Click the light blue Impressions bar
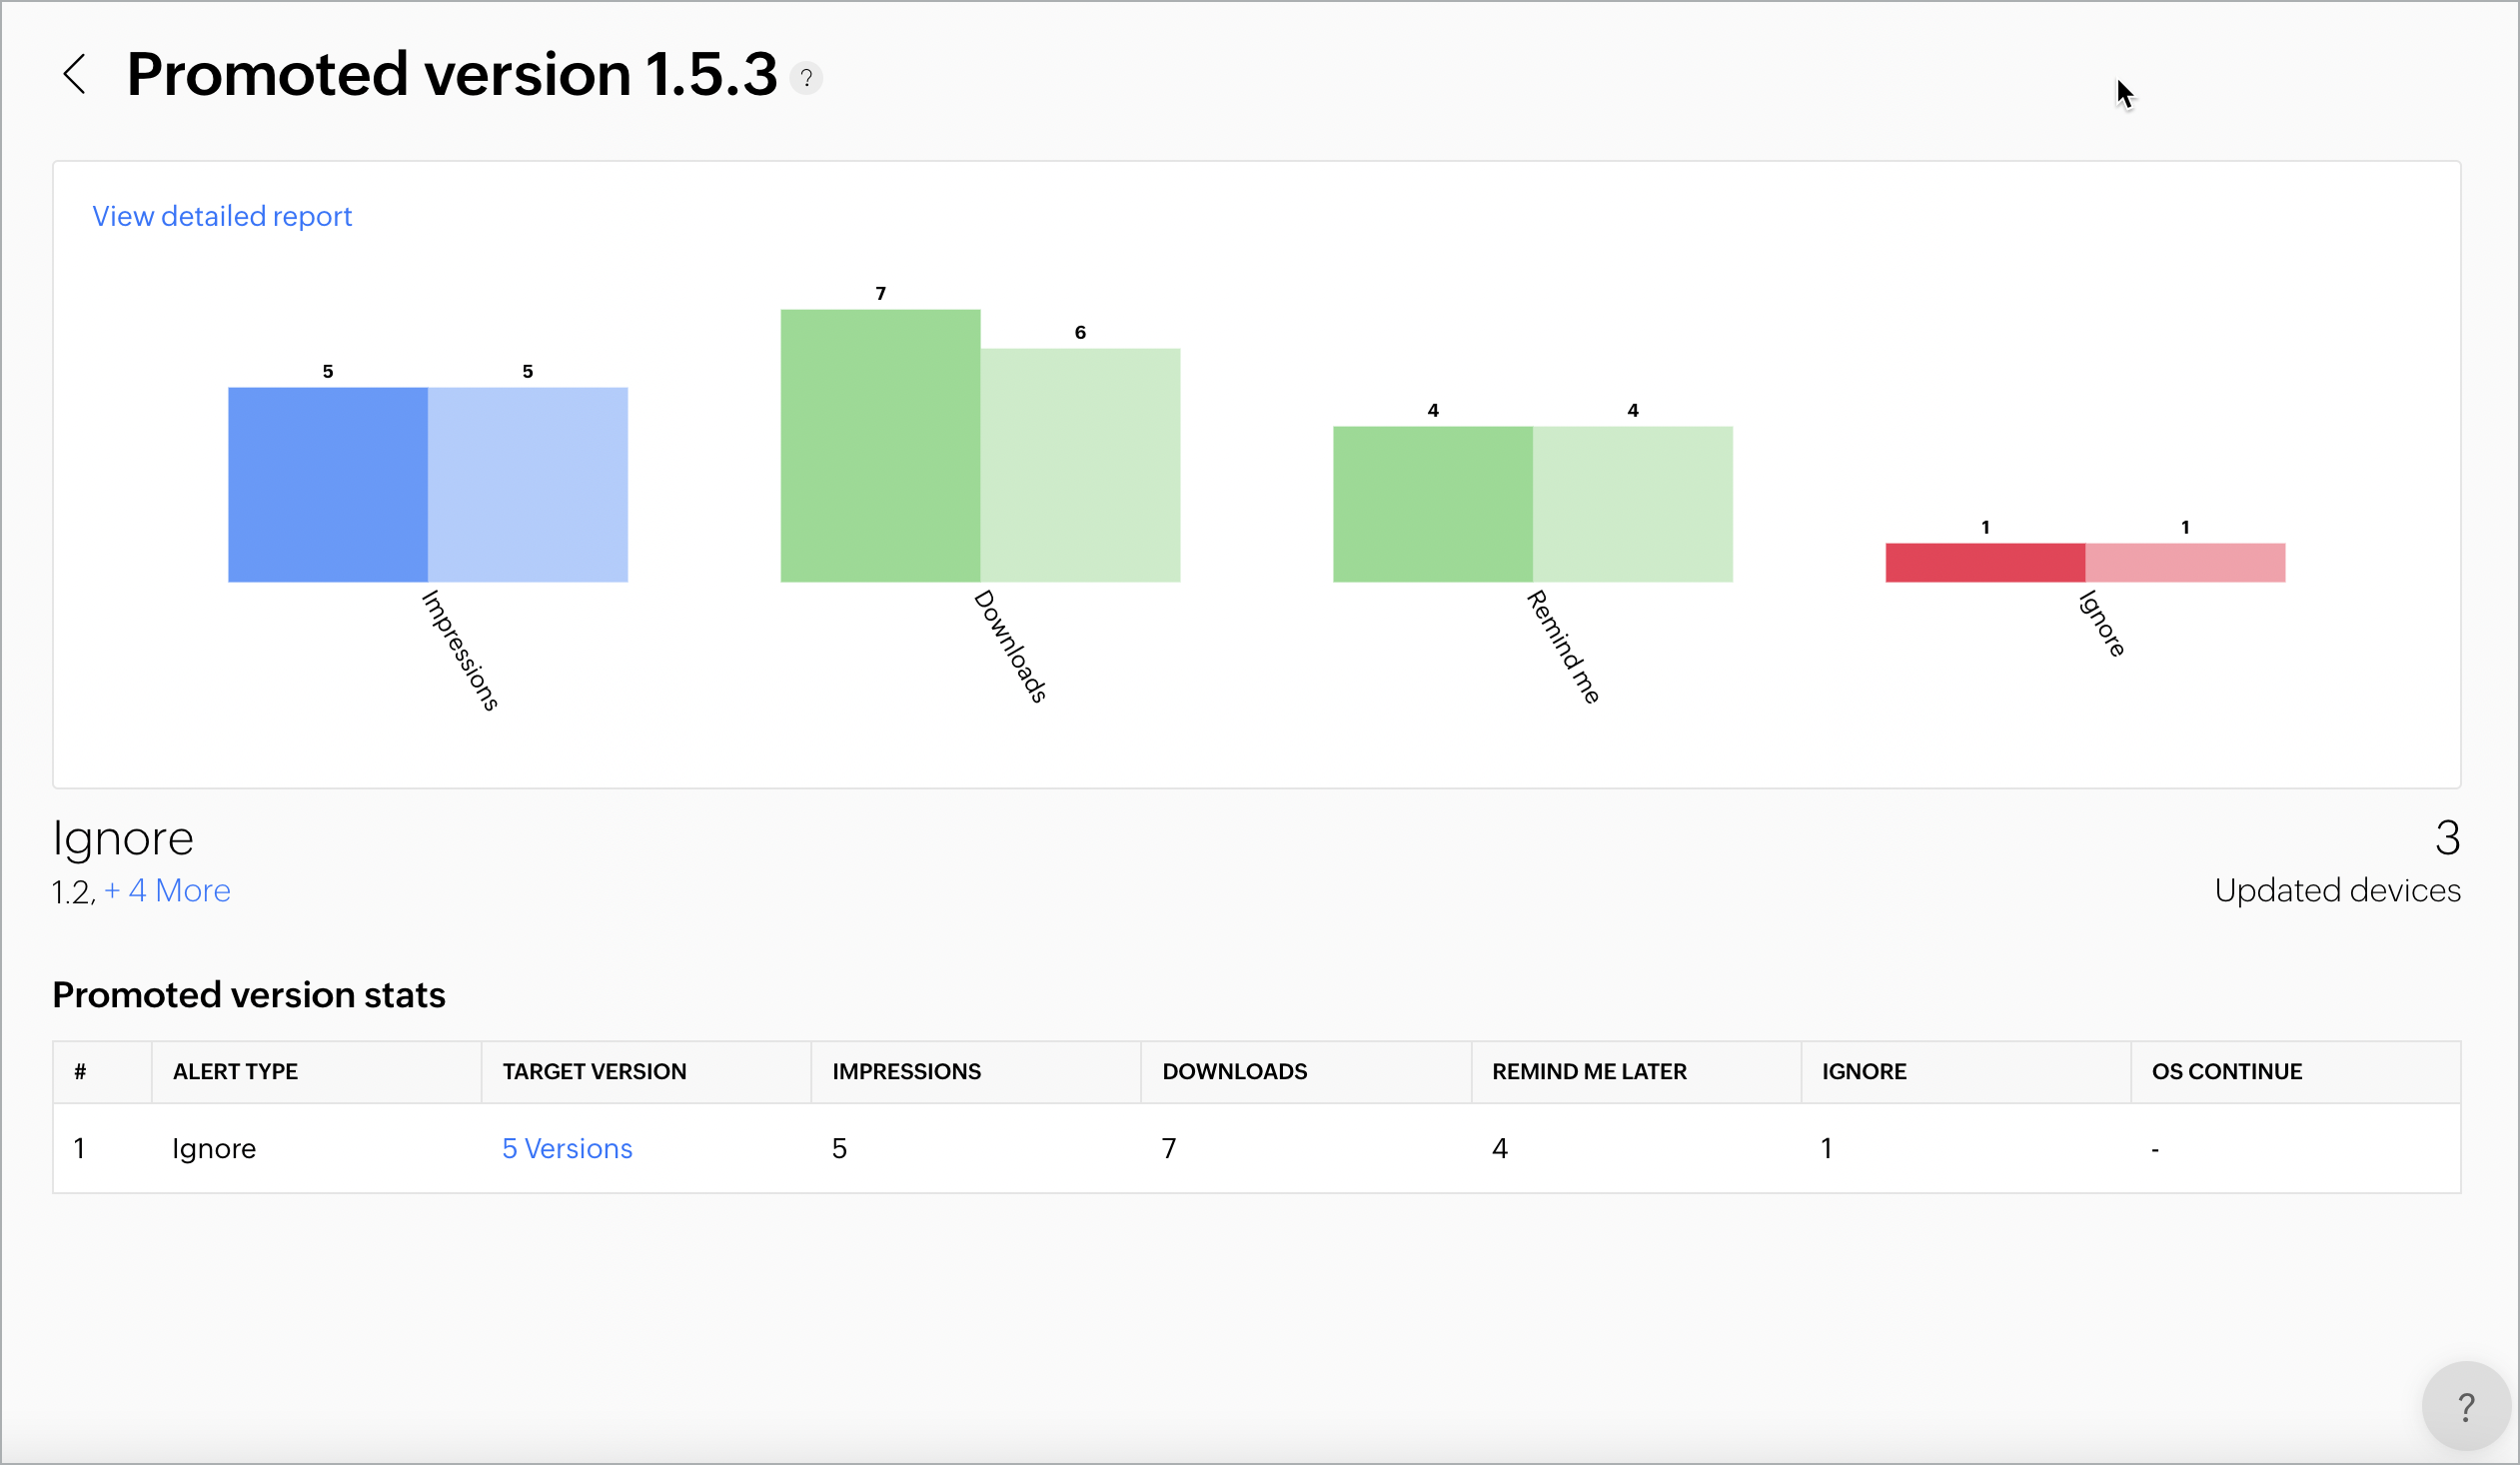This screenshot has width=2520, height=1465. tap(528, 484)
